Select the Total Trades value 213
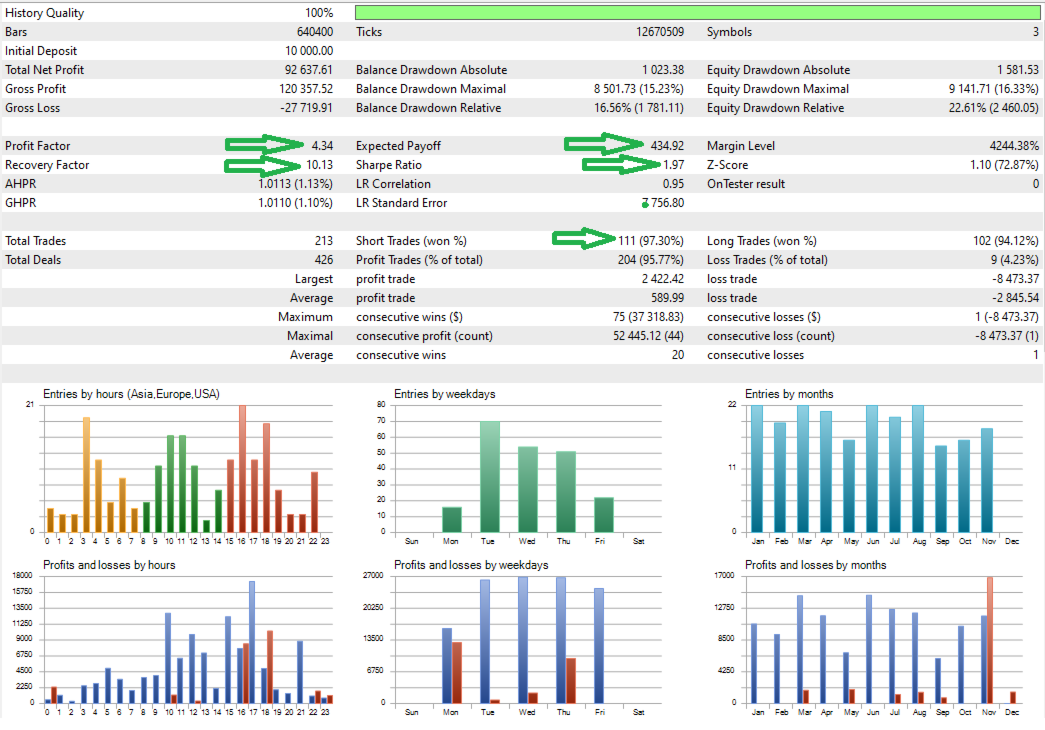 point(324,241)
